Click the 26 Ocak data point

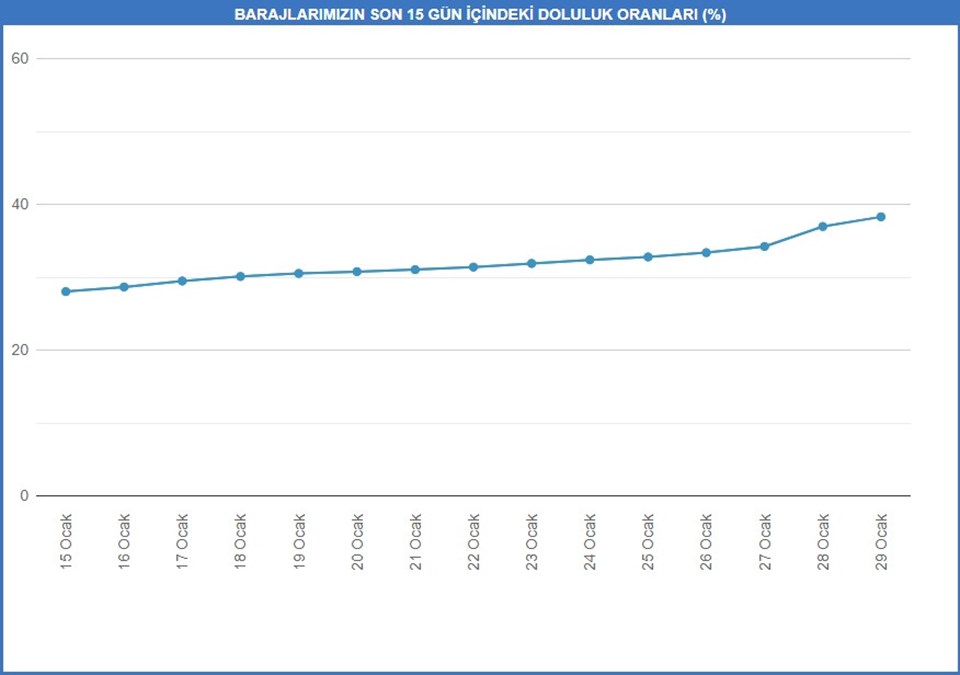(x=706, y=252)
